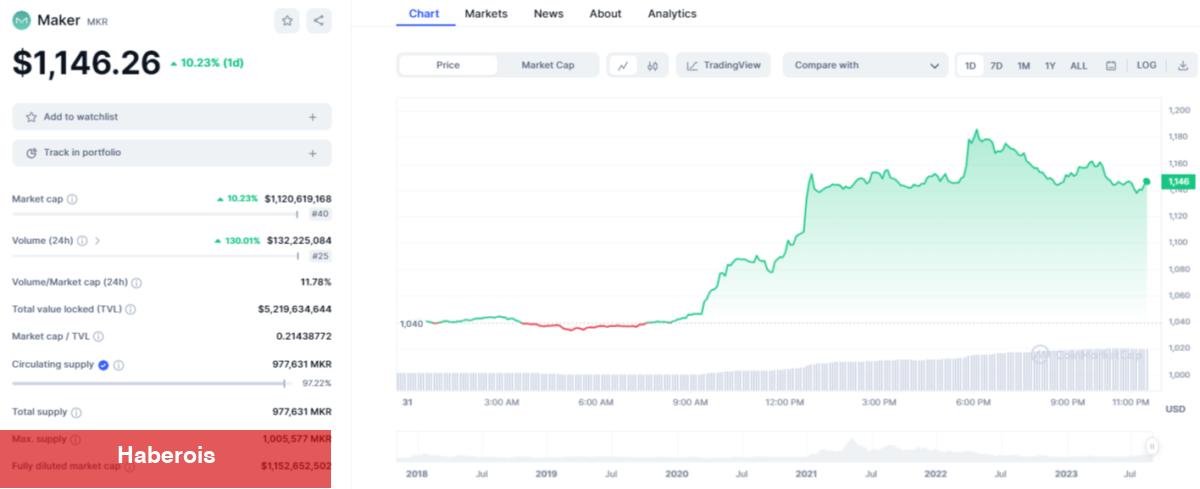Click verified badge next to Circulating supply
This screenshot has height=489, width=1200.
[x=103, y=365]
